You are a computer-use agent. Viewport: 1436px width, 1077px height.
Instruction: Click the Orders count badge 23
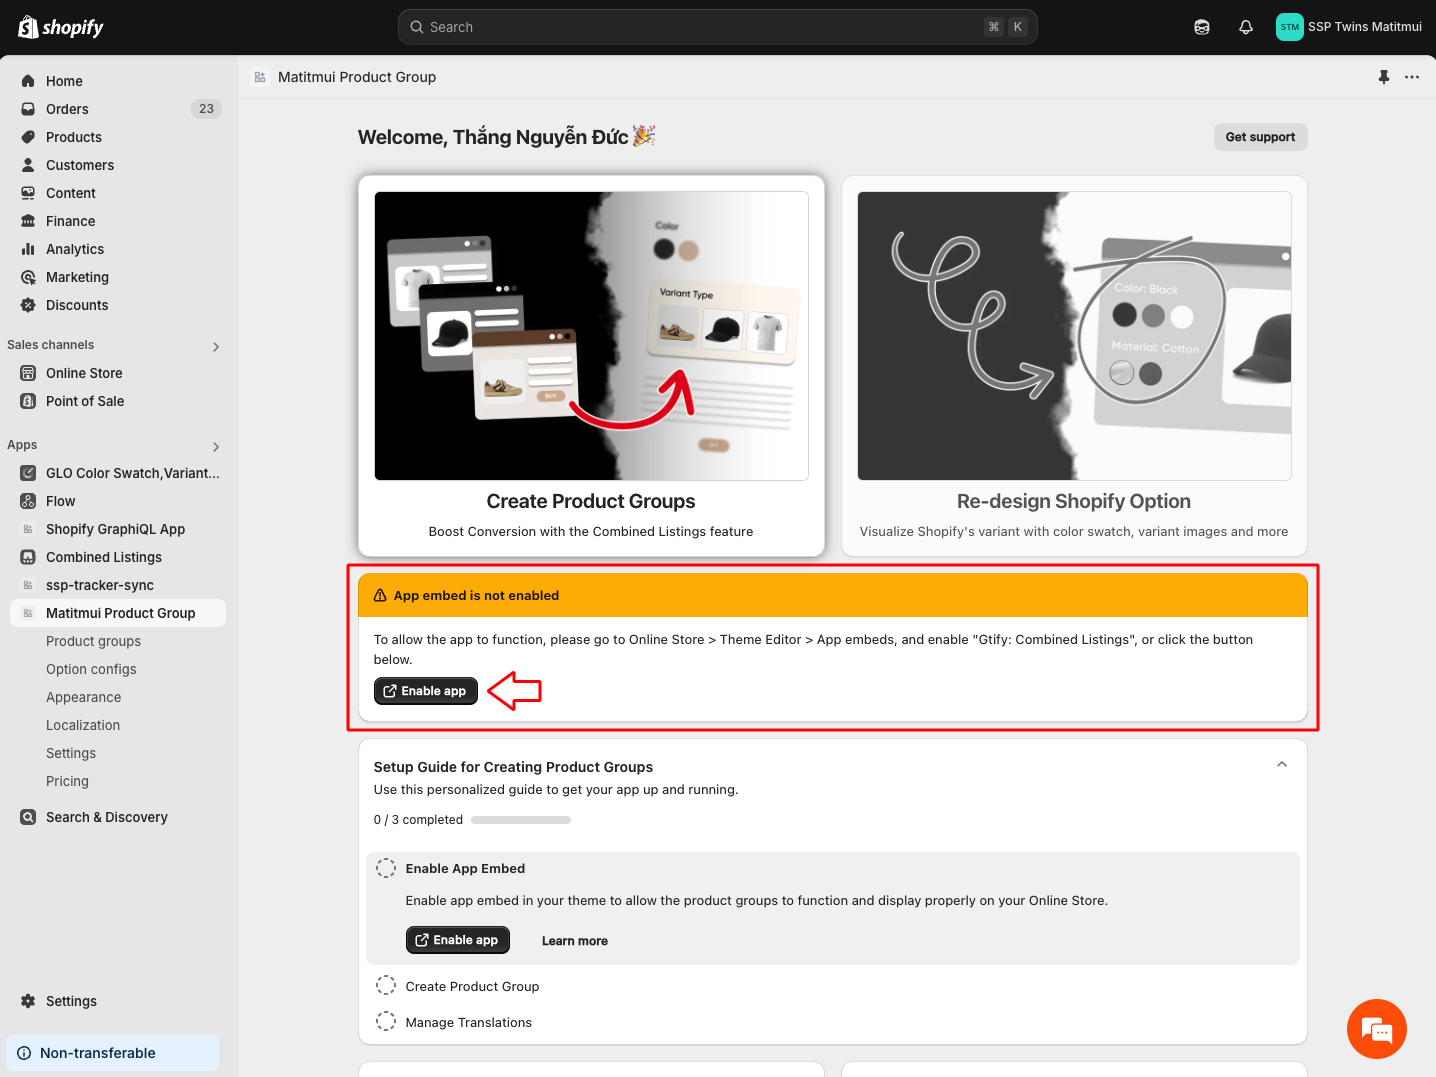(206, 109)
